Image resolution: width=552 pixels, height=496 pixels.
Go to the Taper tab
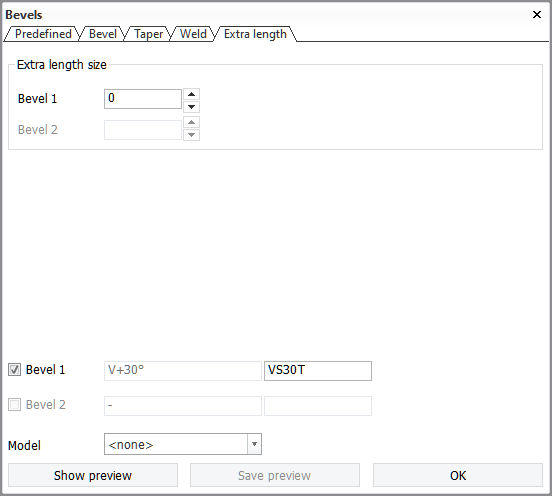pyautogui.click(x=148, y=34)
